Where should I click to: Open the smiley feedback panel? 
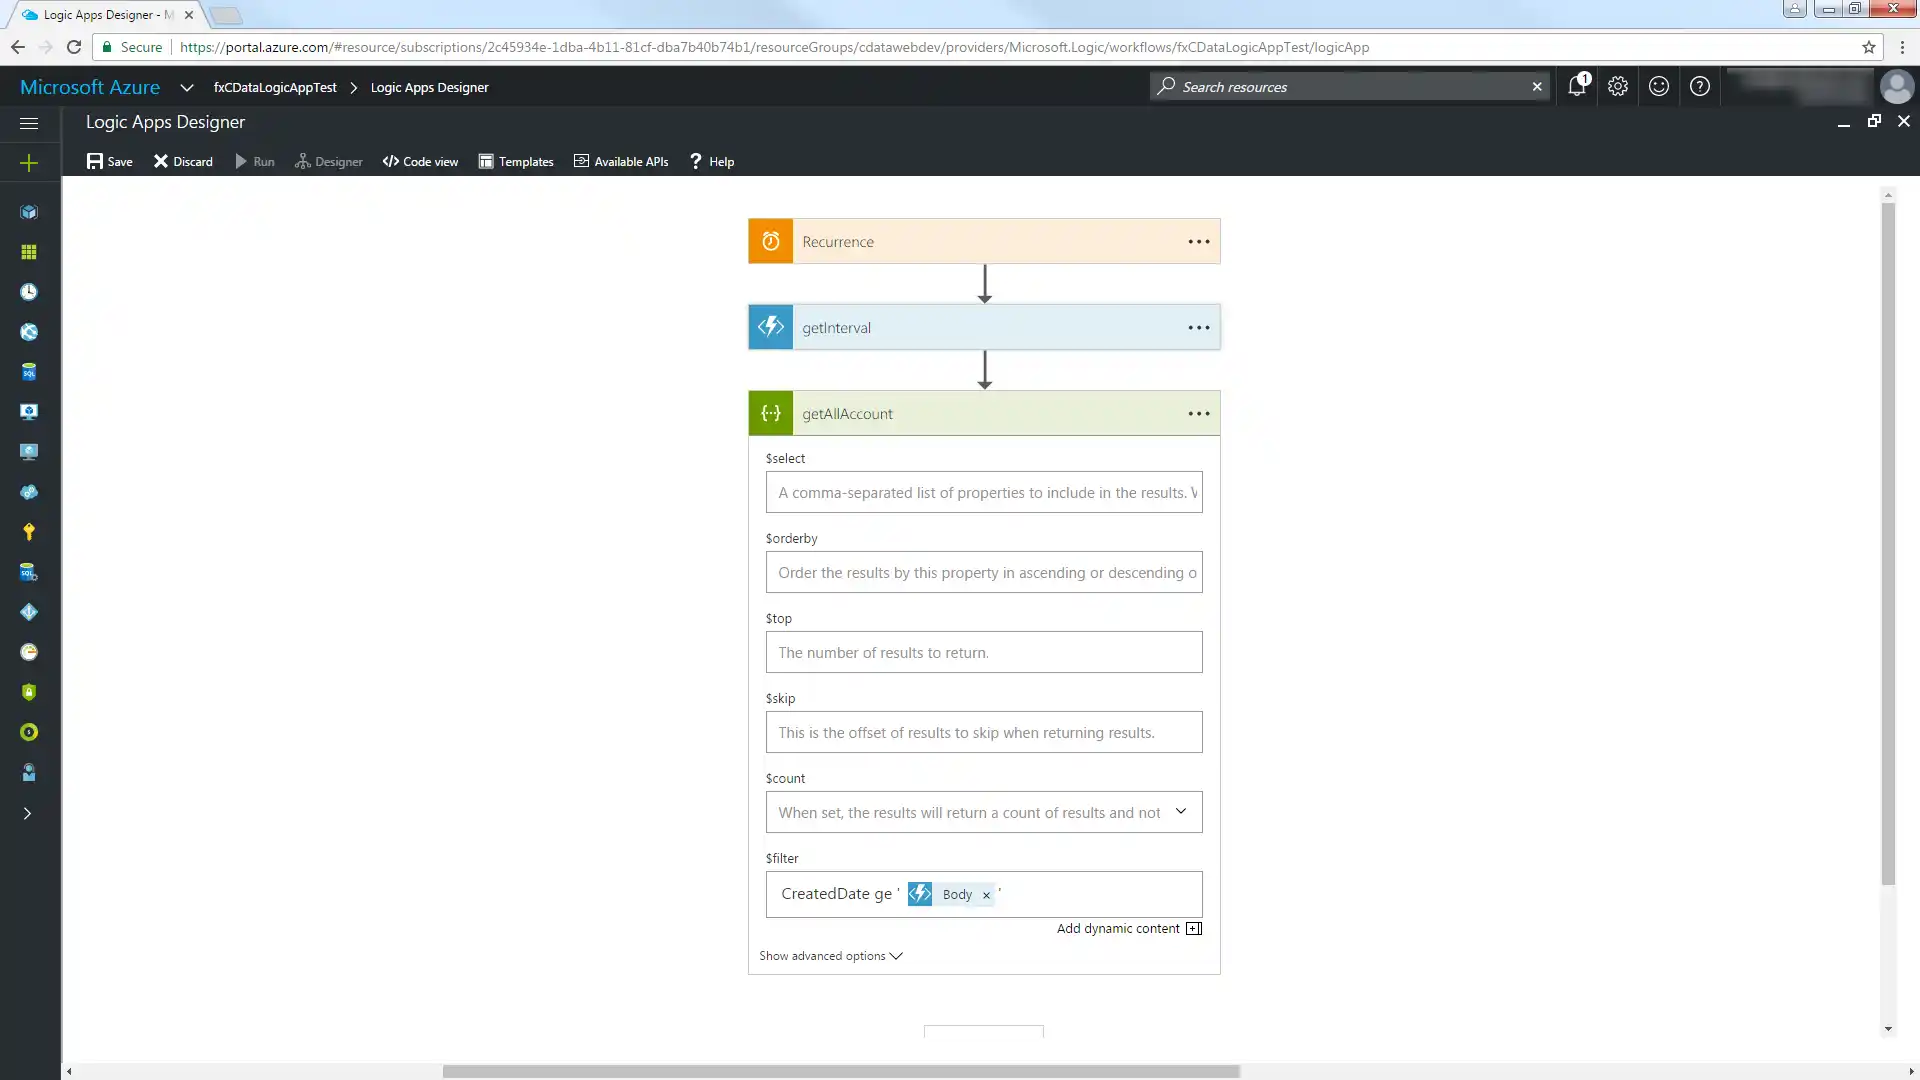(x=1659, y=87)
